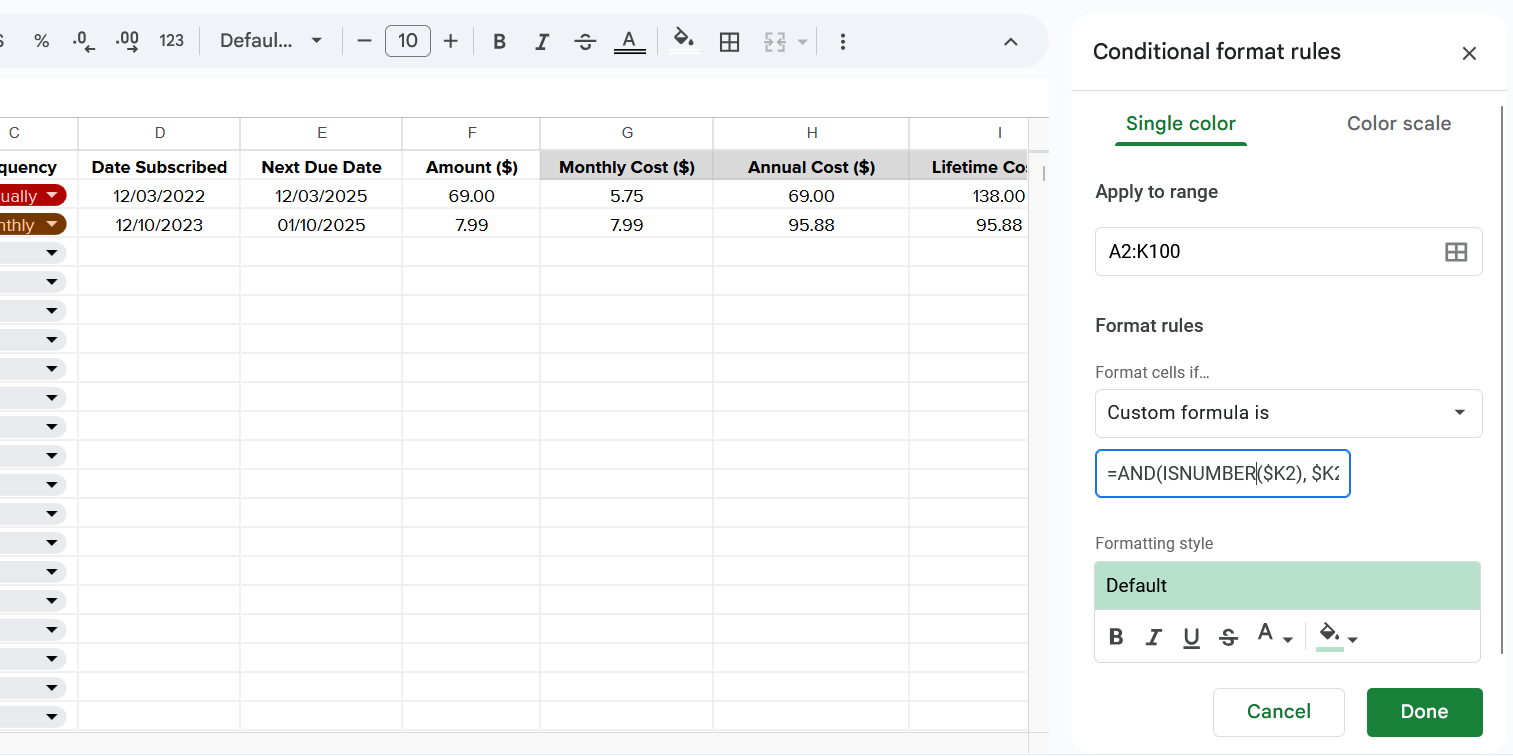Screen dimensions: 1513x756
Task: Click the cell with date 01/10/2025
Action: tap(322, 225)
